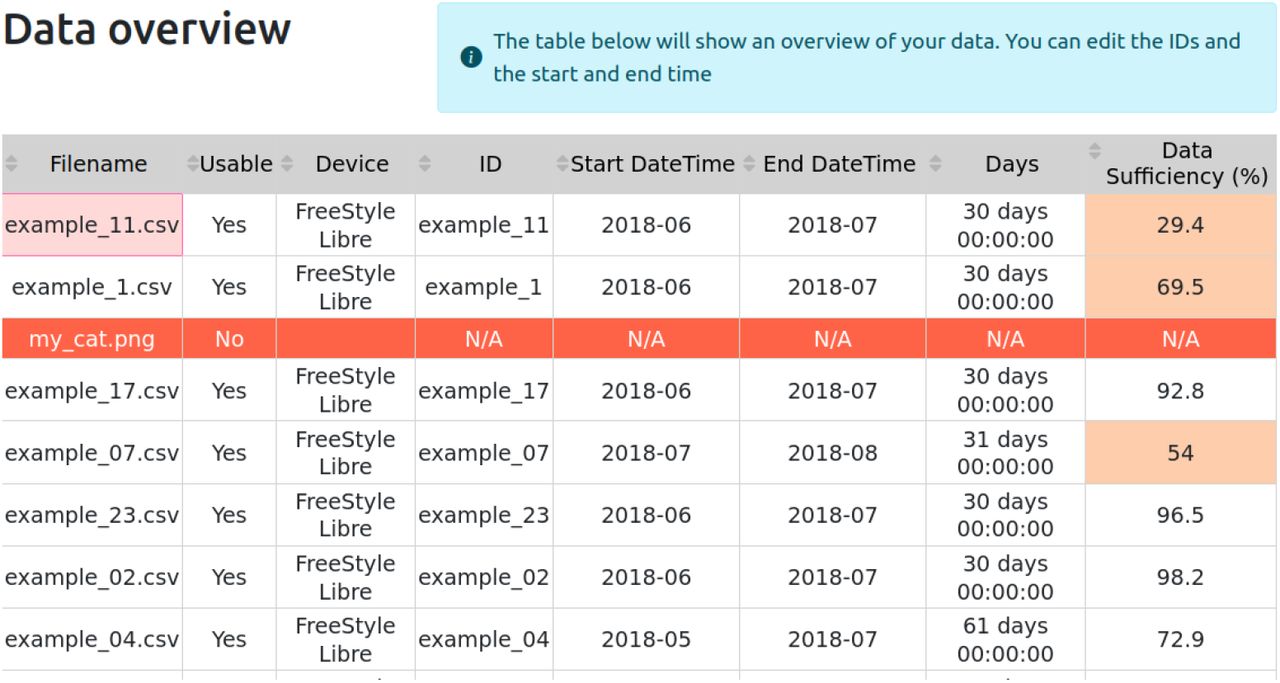1280x683 pixels.
Task: Click FreeStyle Libre device cell for example_23
Action: click(345, 515)
